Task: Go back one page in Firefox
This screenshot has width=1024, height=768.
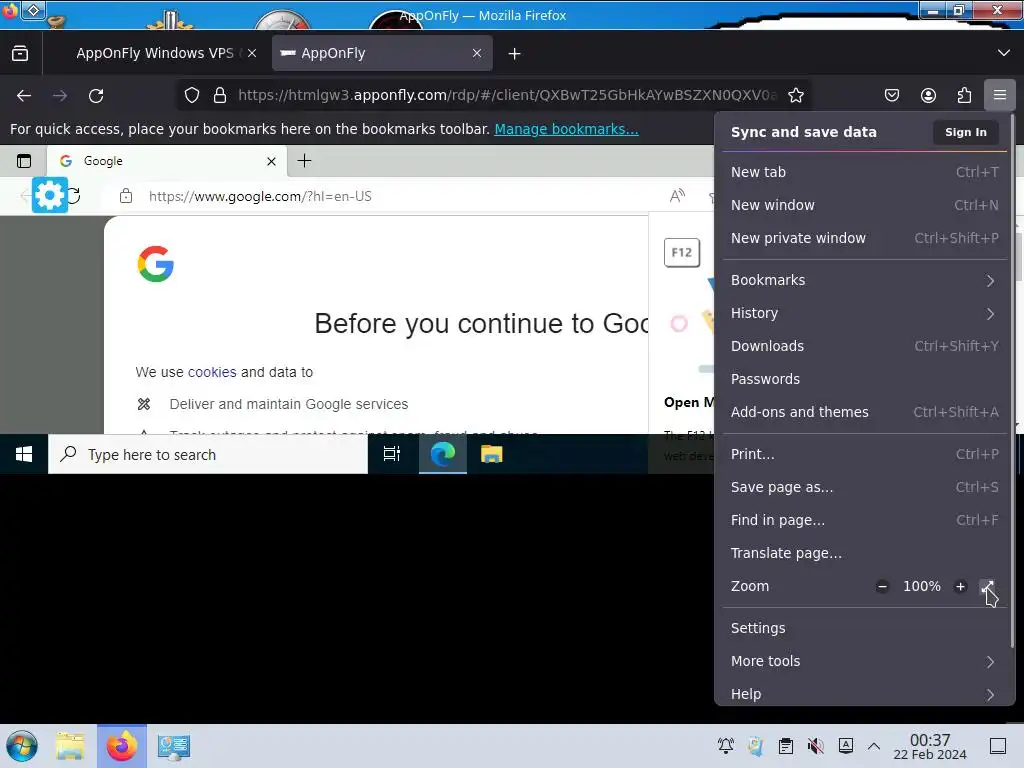Action: point(24,96)
